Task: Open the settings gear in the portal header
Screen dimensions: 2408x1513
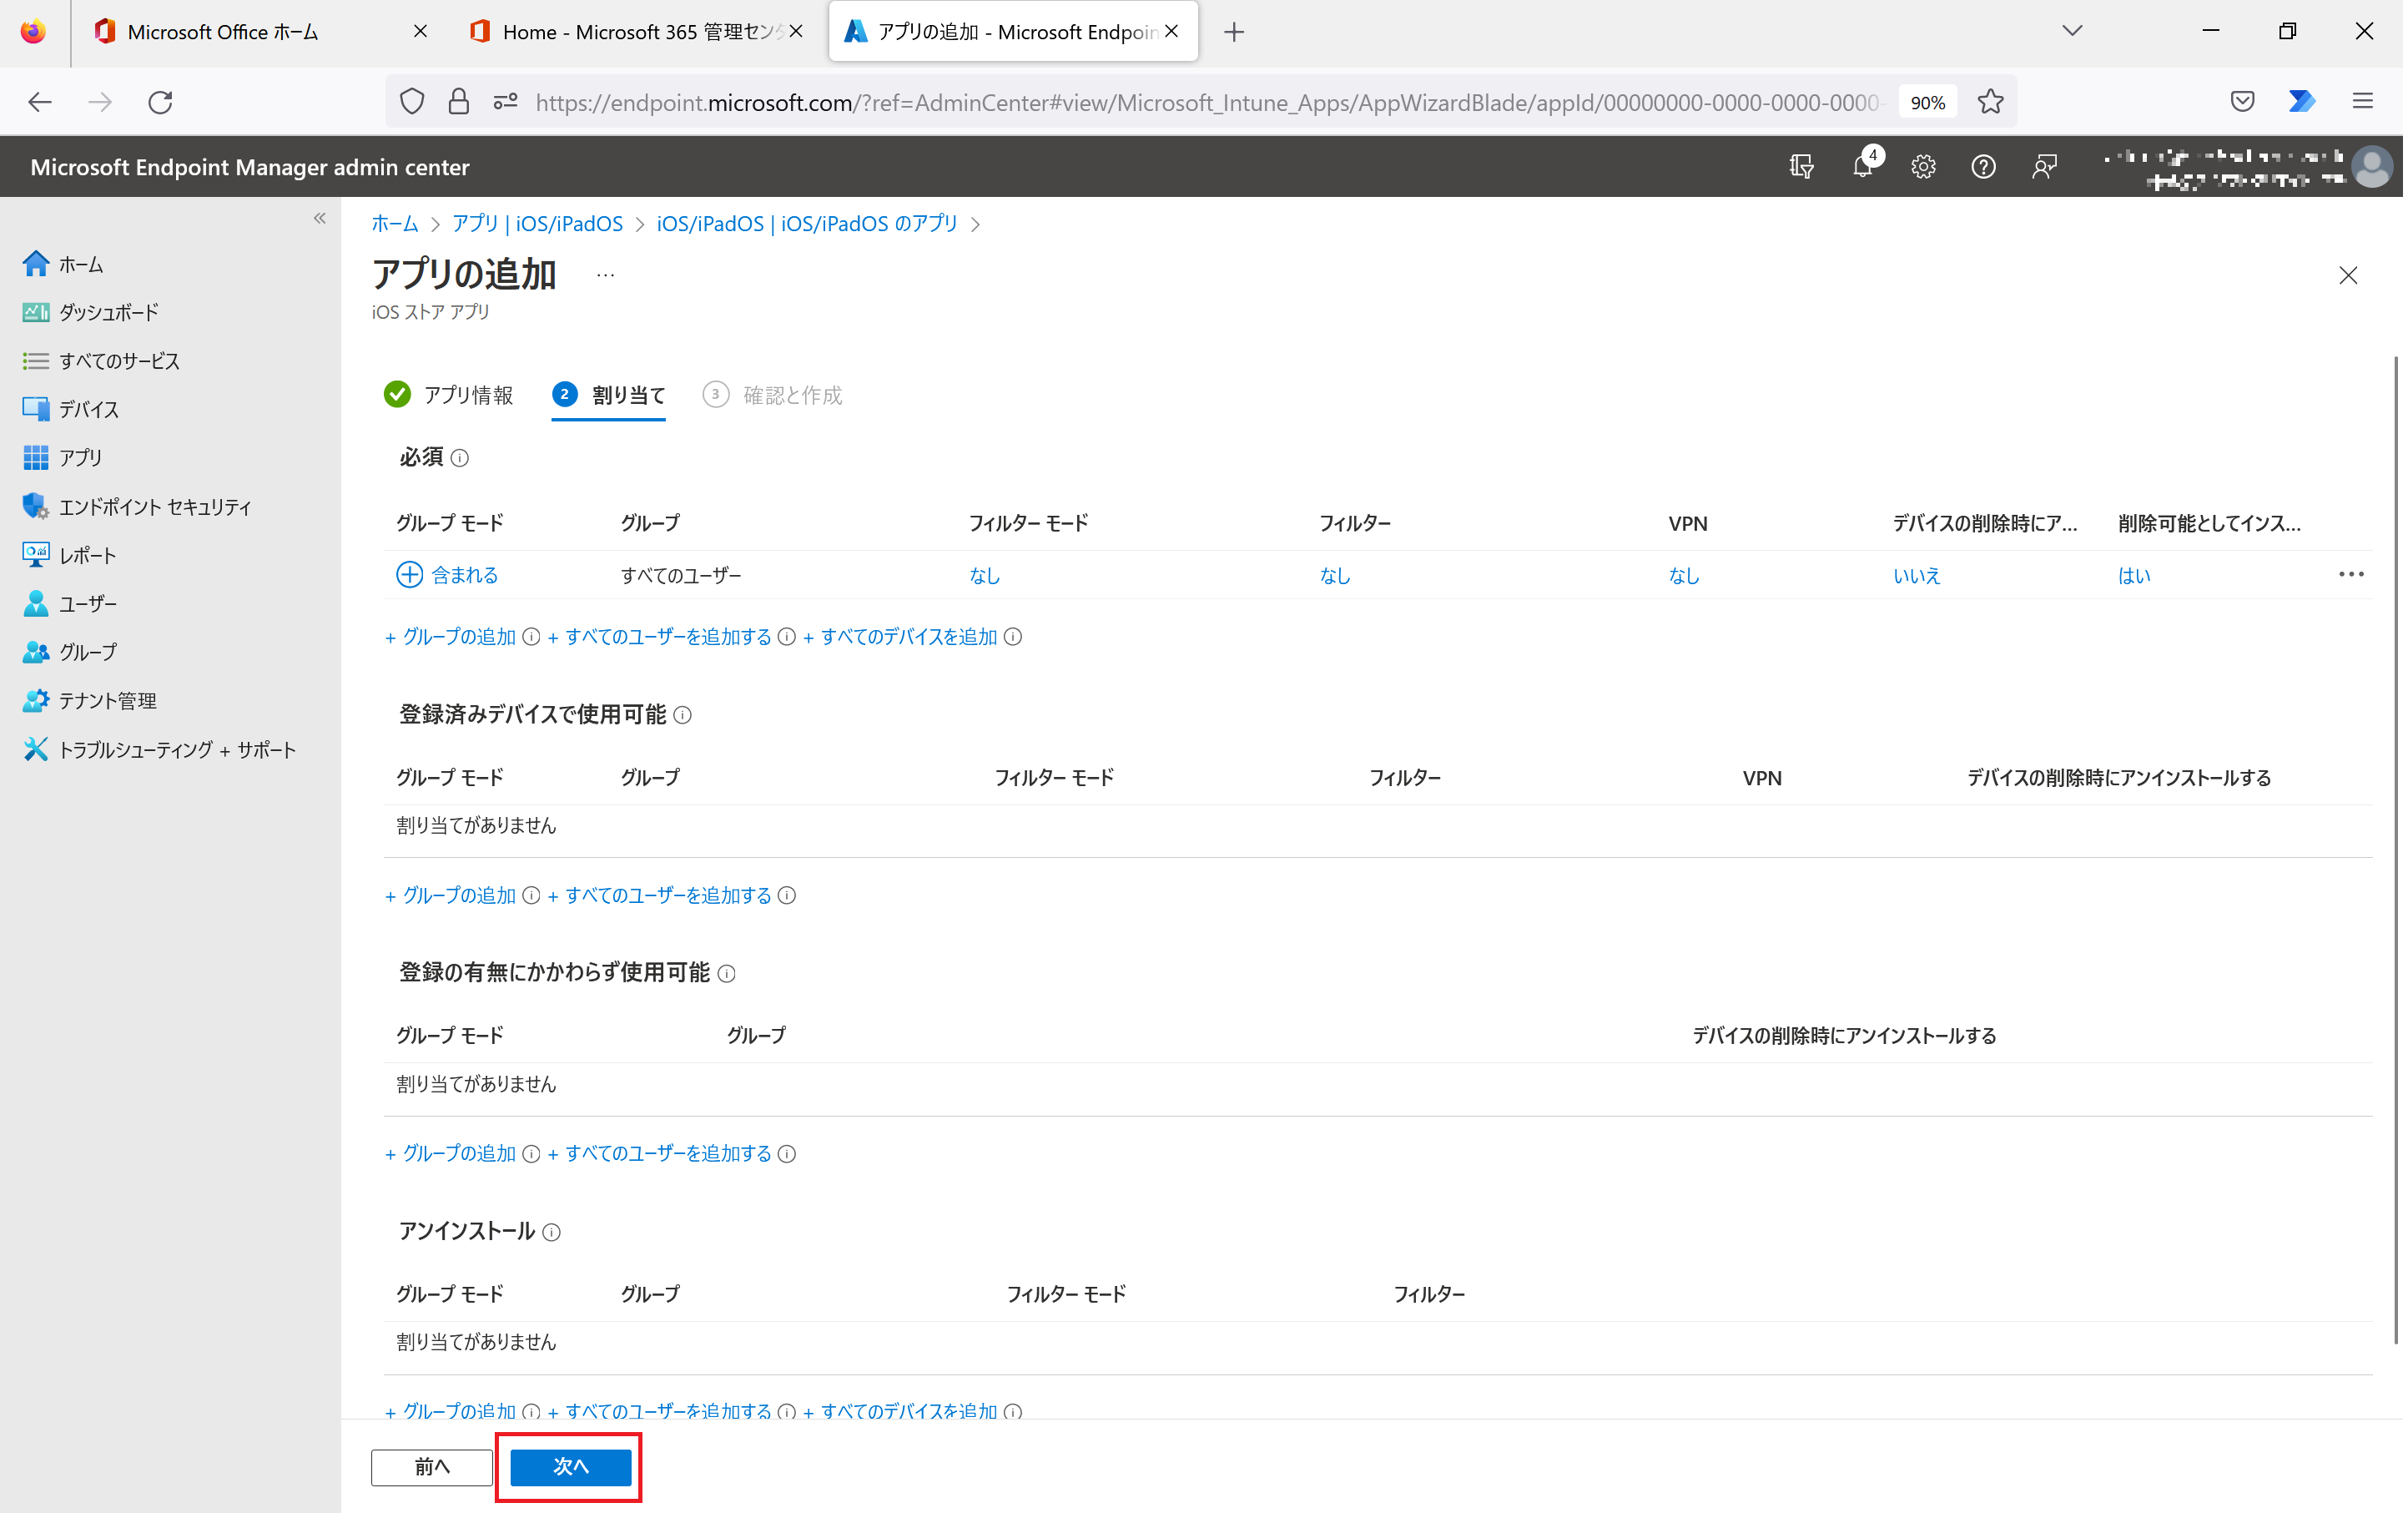Action: click(x=1923, y=166)
